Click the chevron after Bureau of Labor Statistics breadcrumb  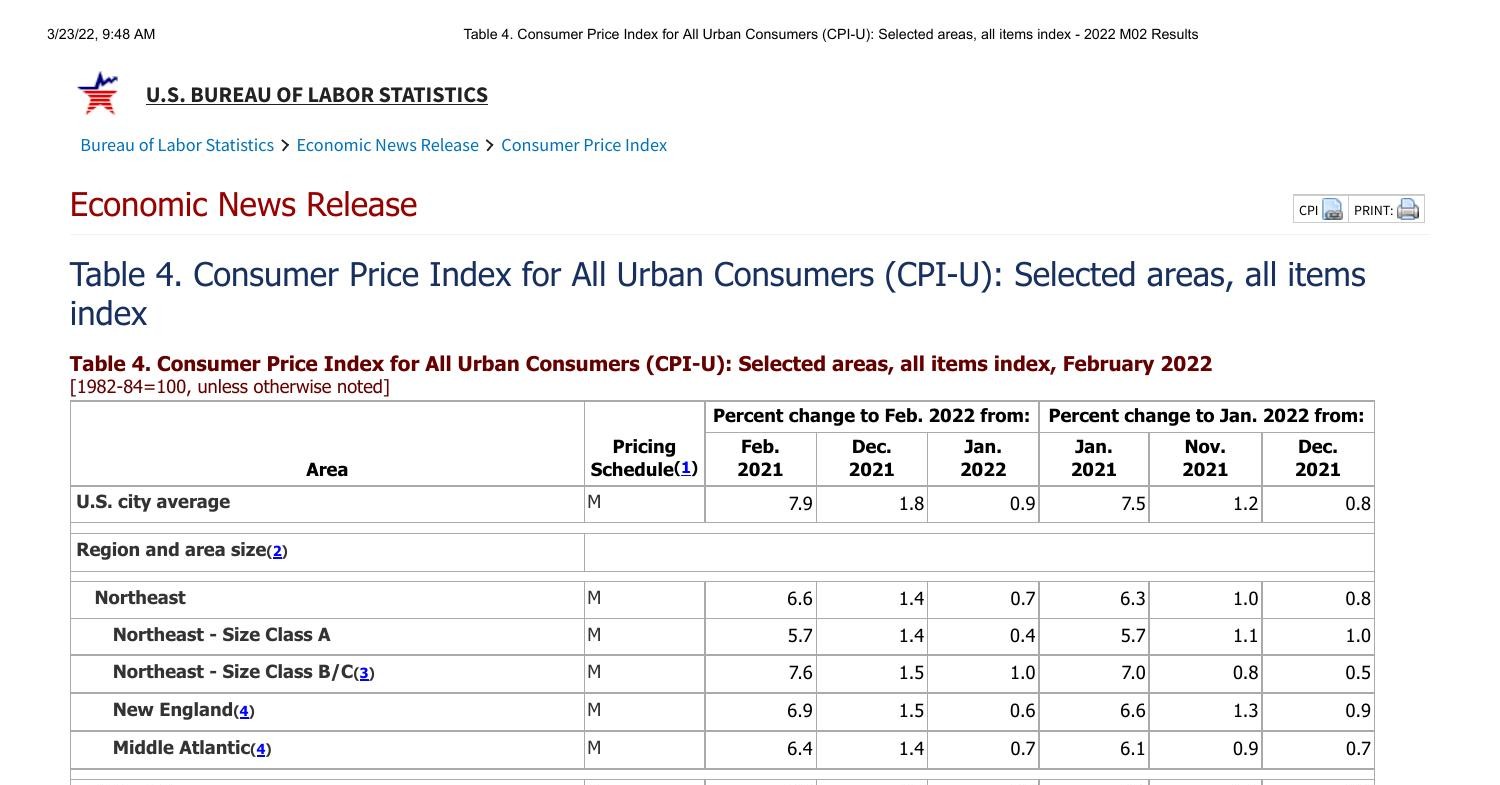point(285,146)
